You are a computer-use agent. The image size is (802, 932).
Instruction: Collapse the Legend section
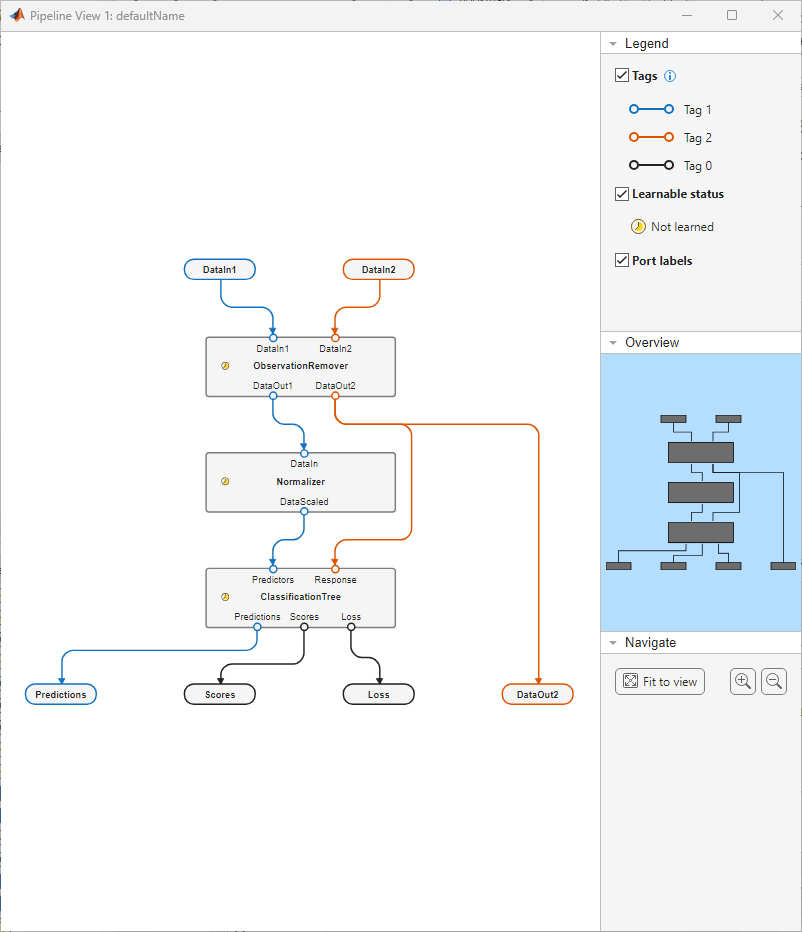[x=613, y=43]
